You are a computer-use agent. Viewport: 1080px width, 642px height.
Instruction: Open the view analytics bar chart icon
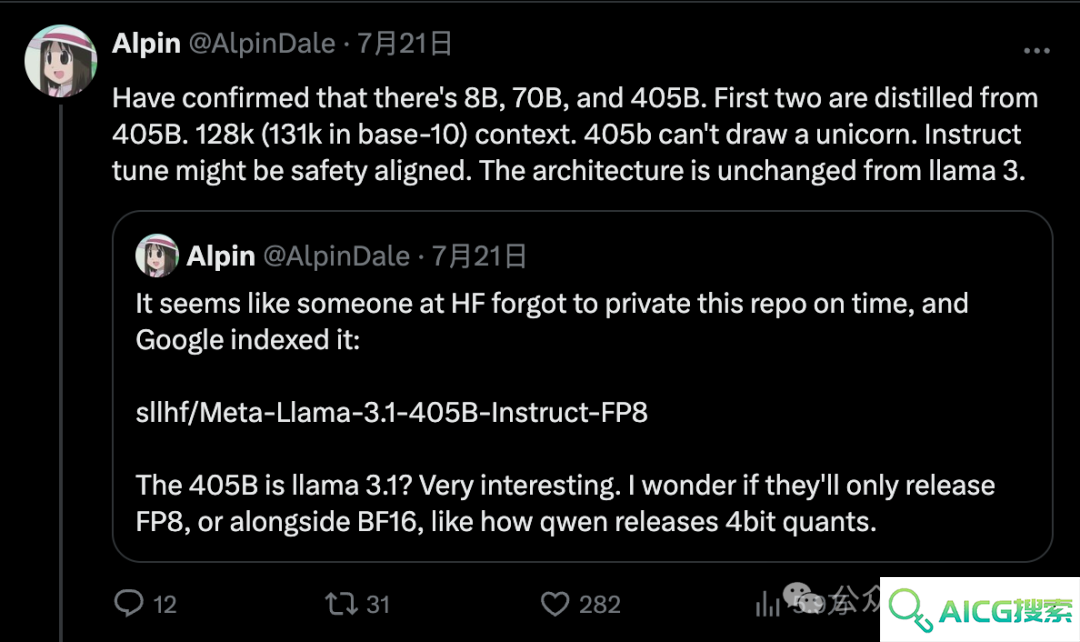coord(767,604)
